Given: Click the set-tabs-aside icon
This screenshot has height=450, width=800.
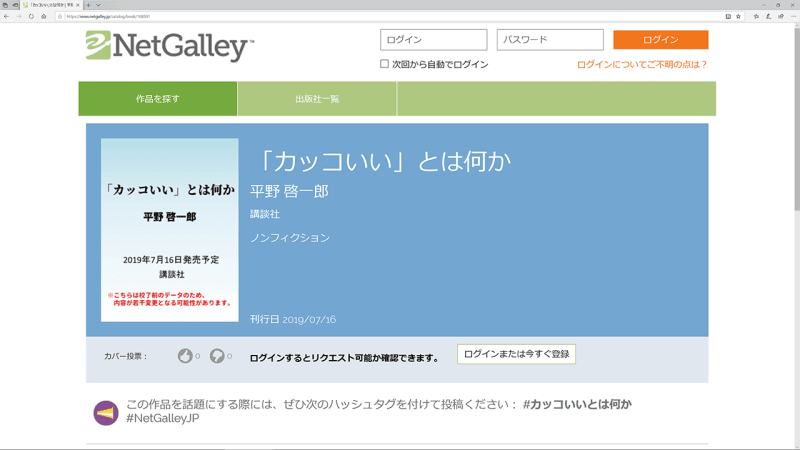Looking at the screenshot, I should coord(15,5).
